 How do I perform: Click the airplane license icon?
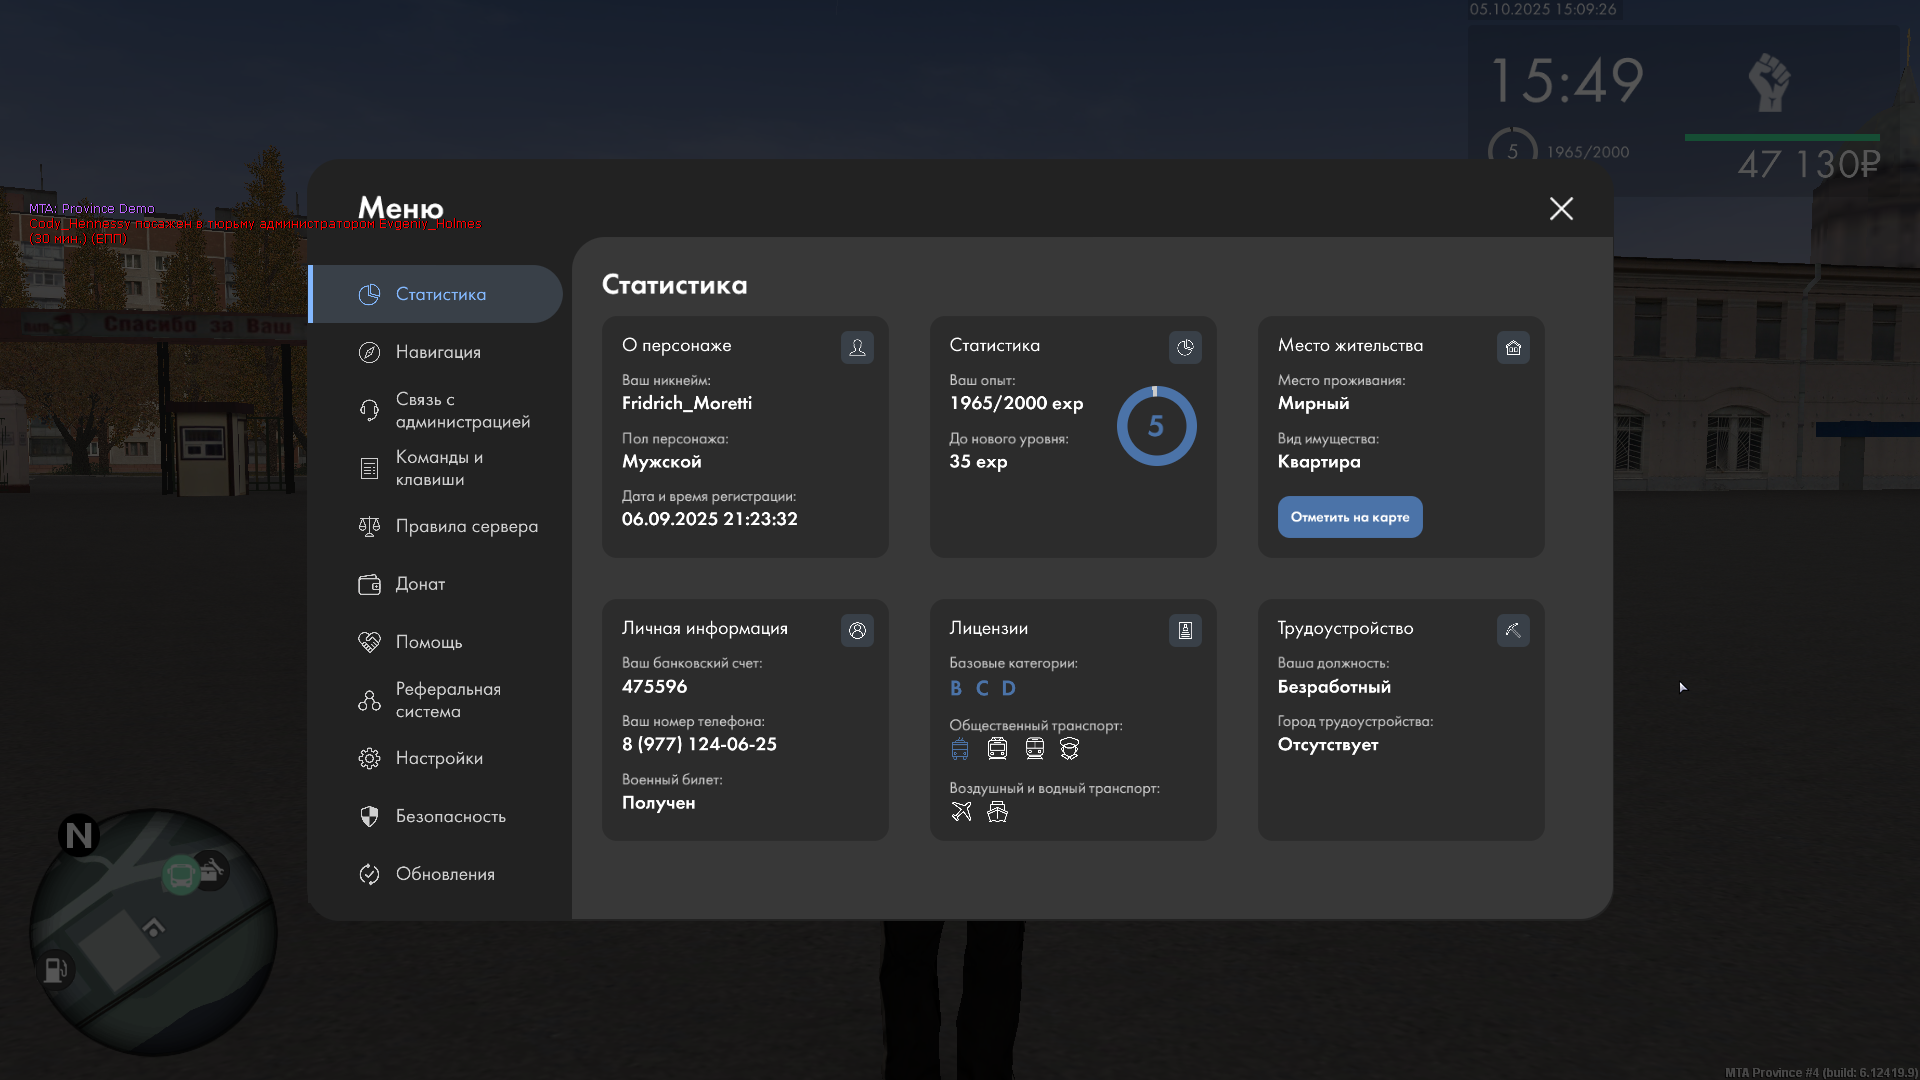[961, 812]
